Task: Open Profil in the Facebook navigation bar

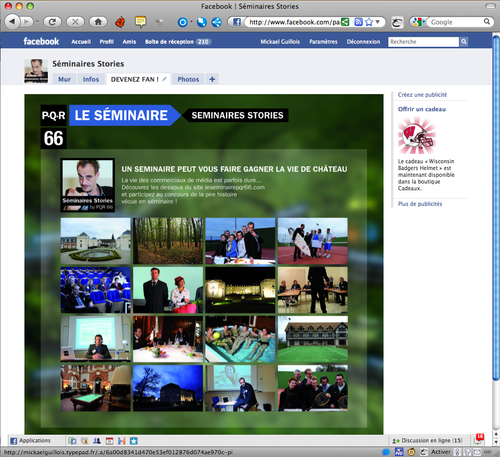Action: point(107,42)
